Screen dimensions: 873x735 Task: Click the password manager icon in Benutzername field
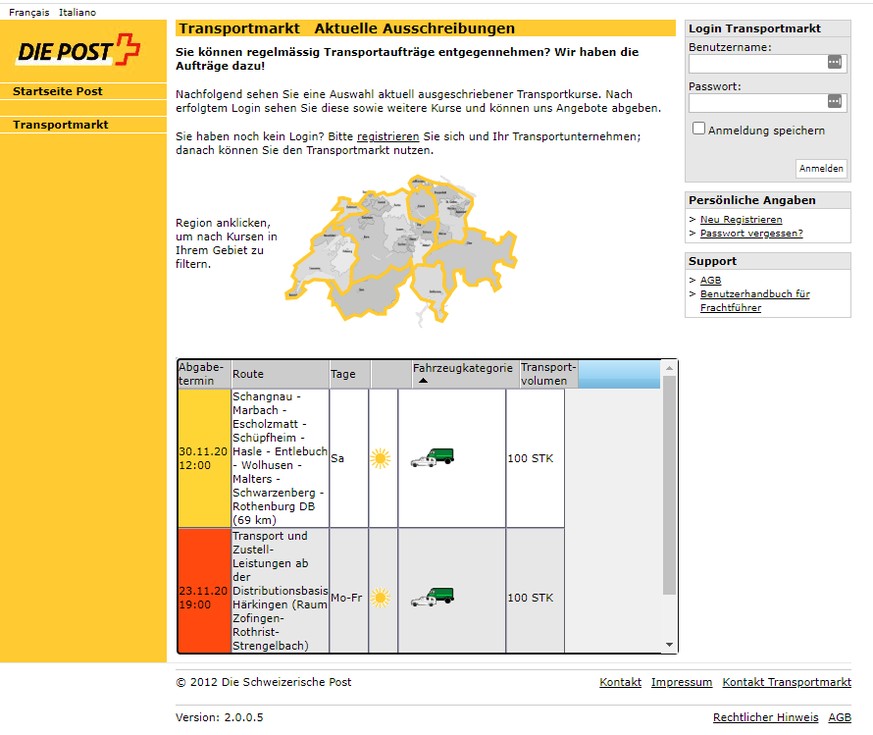pyautogui.click(x=834, y=62)
